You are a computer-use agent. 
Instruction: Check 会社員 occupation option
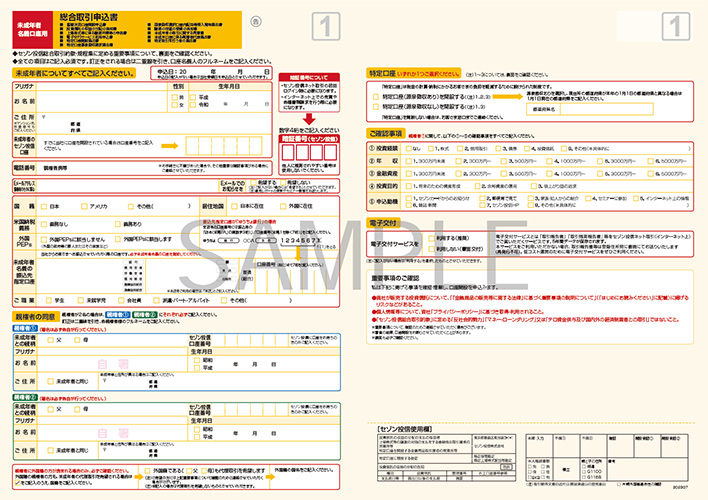click(x=121, y=299)
